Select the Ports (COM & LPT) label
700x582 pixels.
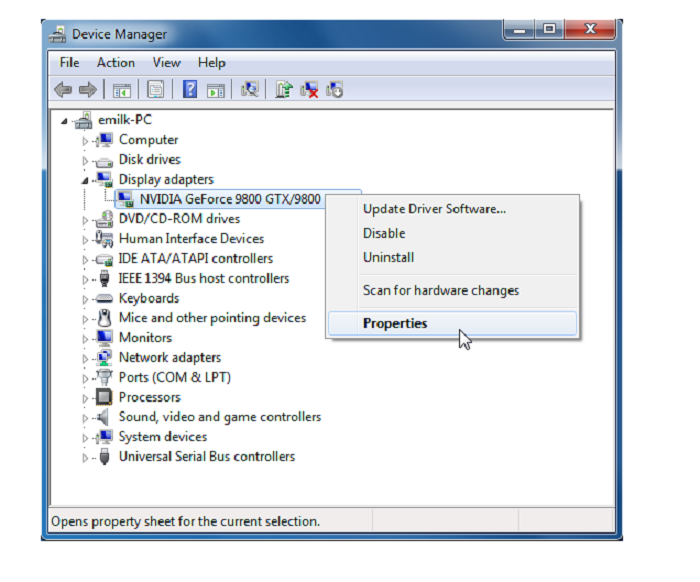click(175, 378)
